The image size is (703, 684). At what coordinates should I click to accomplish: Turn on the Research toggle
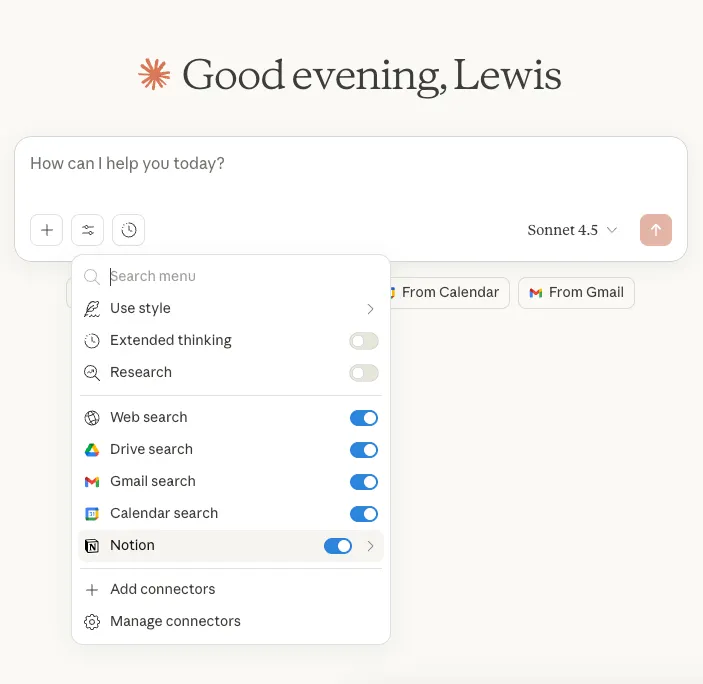(x=364, y=373)
